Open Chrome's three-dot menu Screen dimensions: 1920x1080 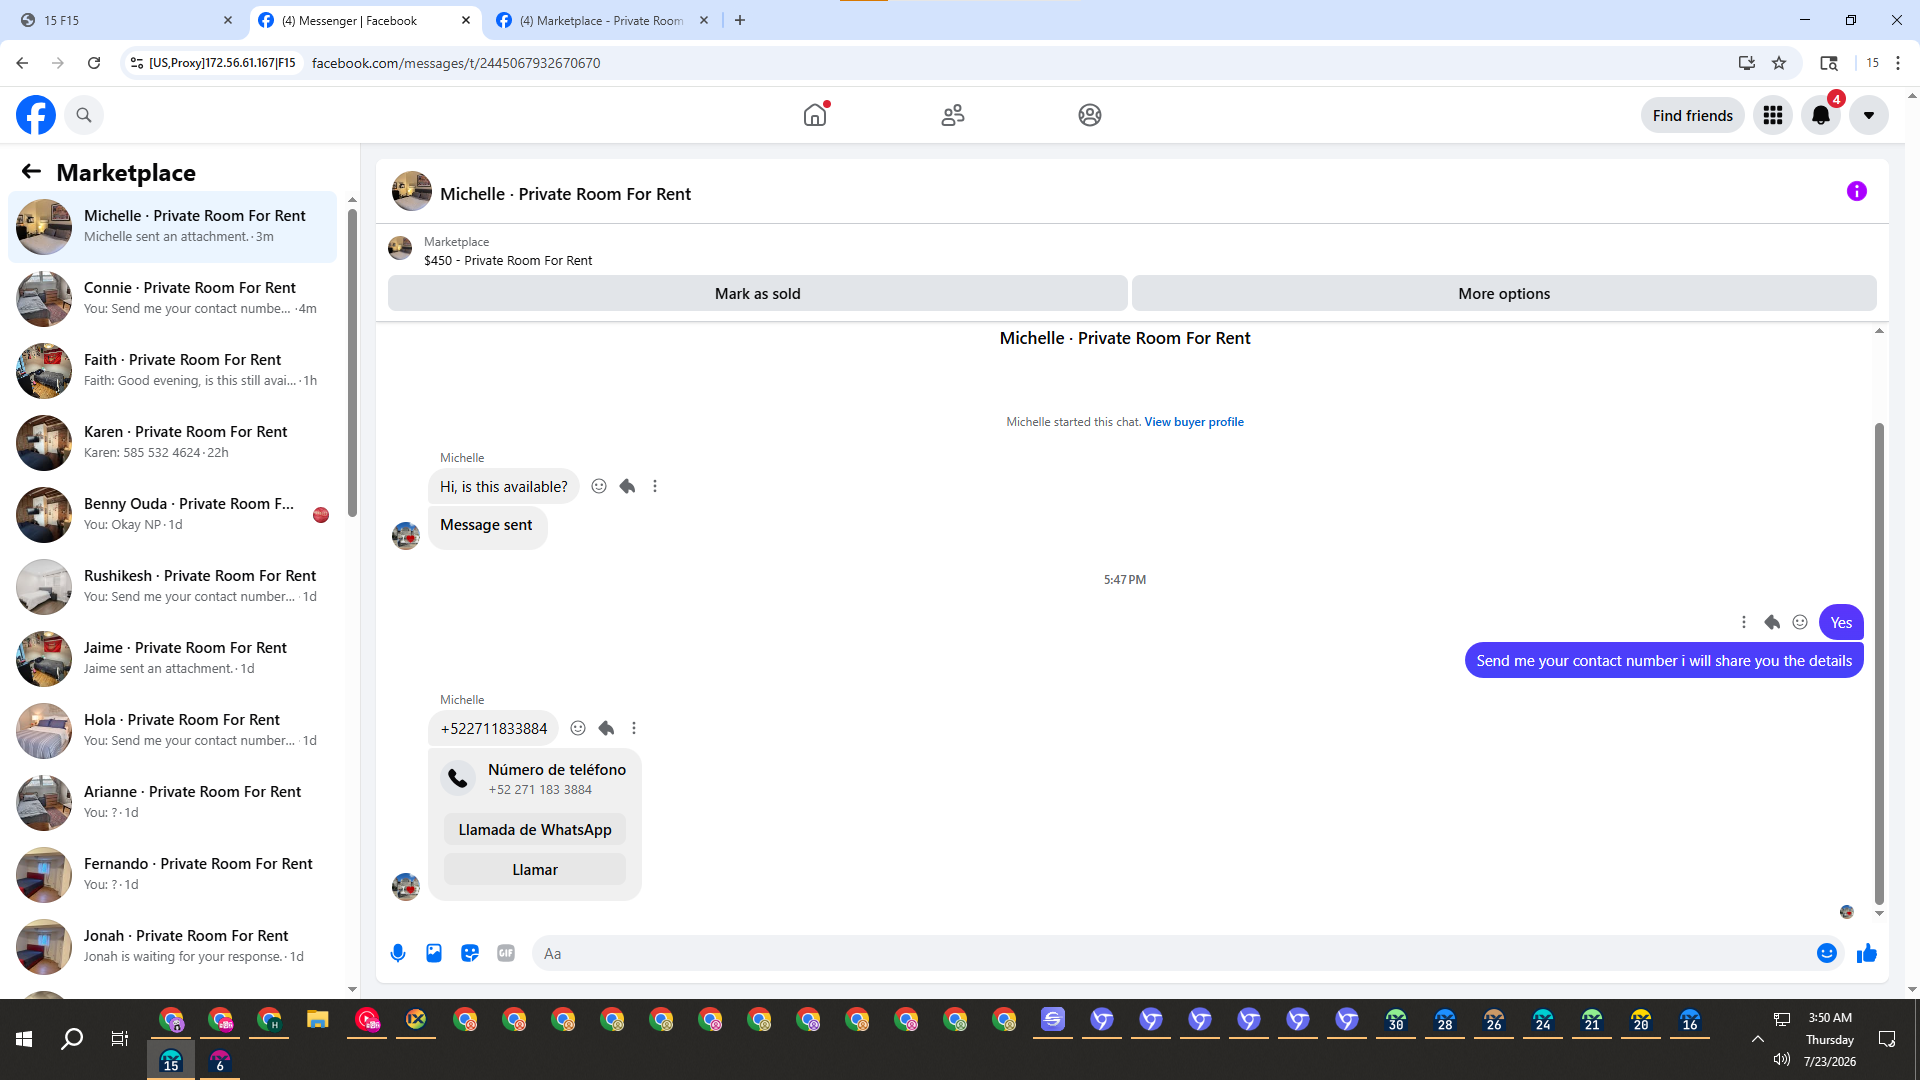click(1898, 63)
